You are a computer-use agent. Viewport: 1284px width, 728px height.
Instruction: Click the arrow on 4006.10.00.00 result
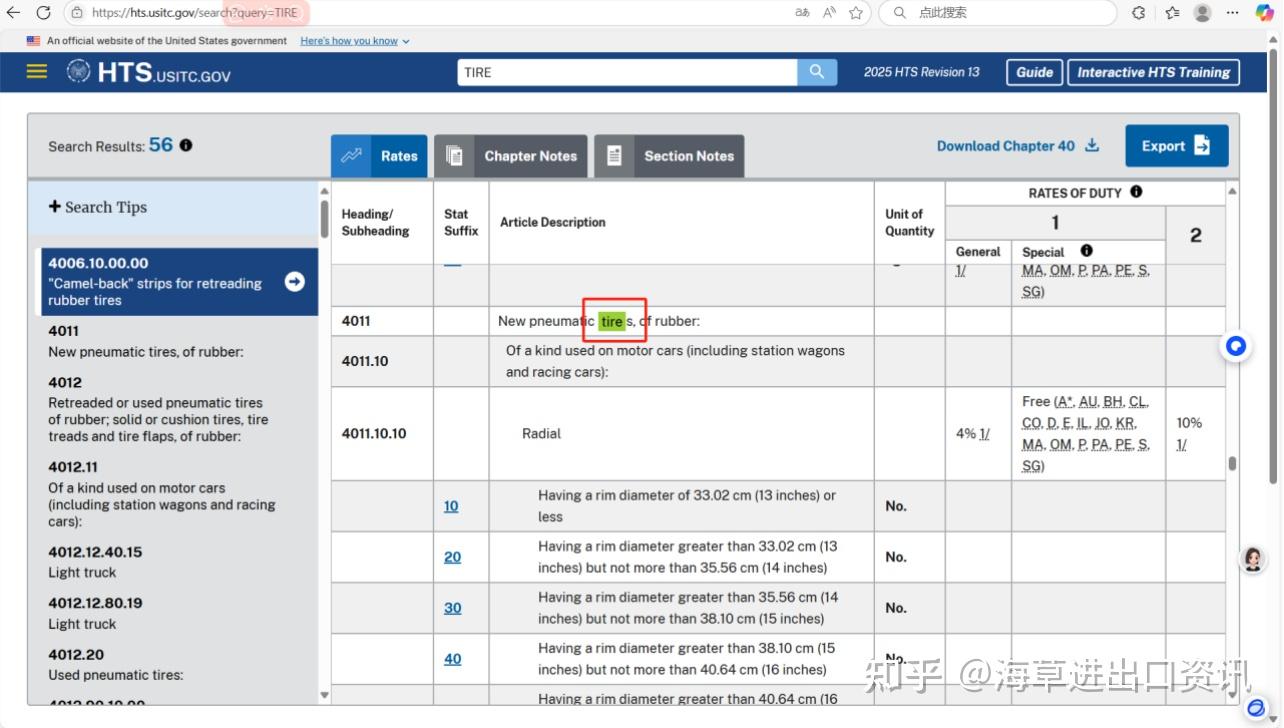[x=295, y=282]
